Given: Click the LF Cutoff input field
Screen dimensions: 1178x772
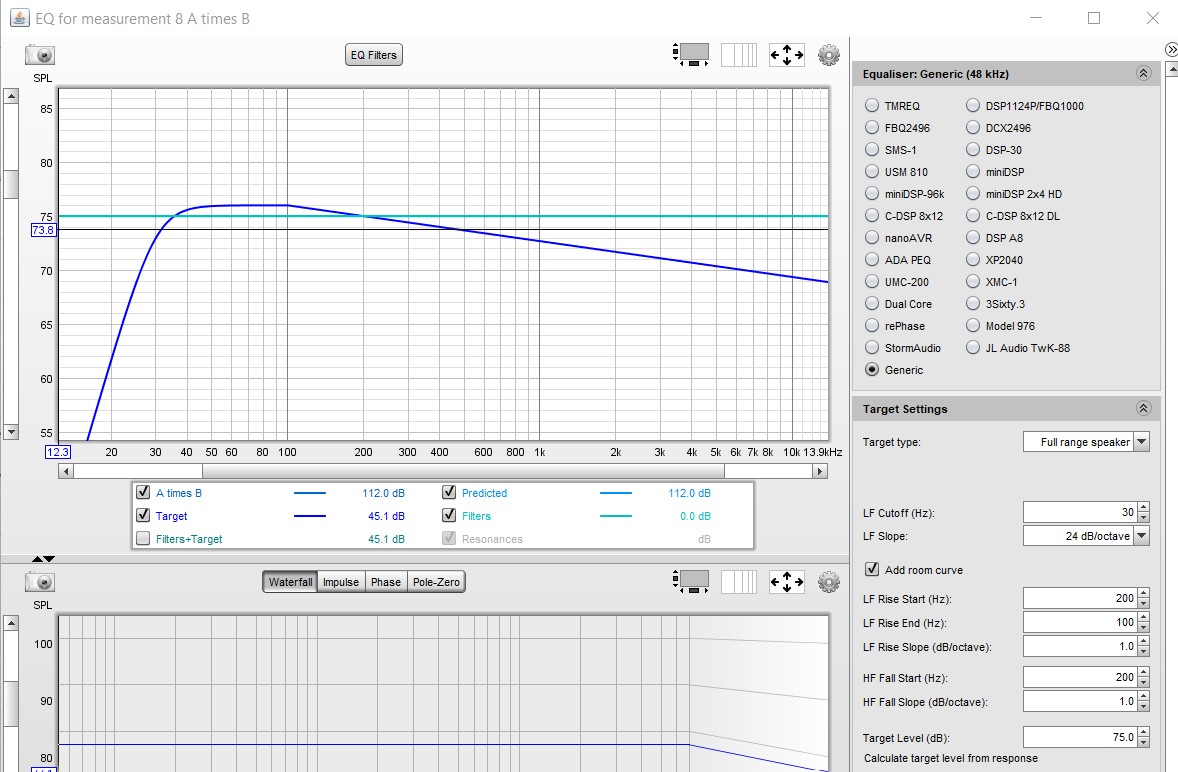Looking at the screenshot, I should coord(1080,512).
